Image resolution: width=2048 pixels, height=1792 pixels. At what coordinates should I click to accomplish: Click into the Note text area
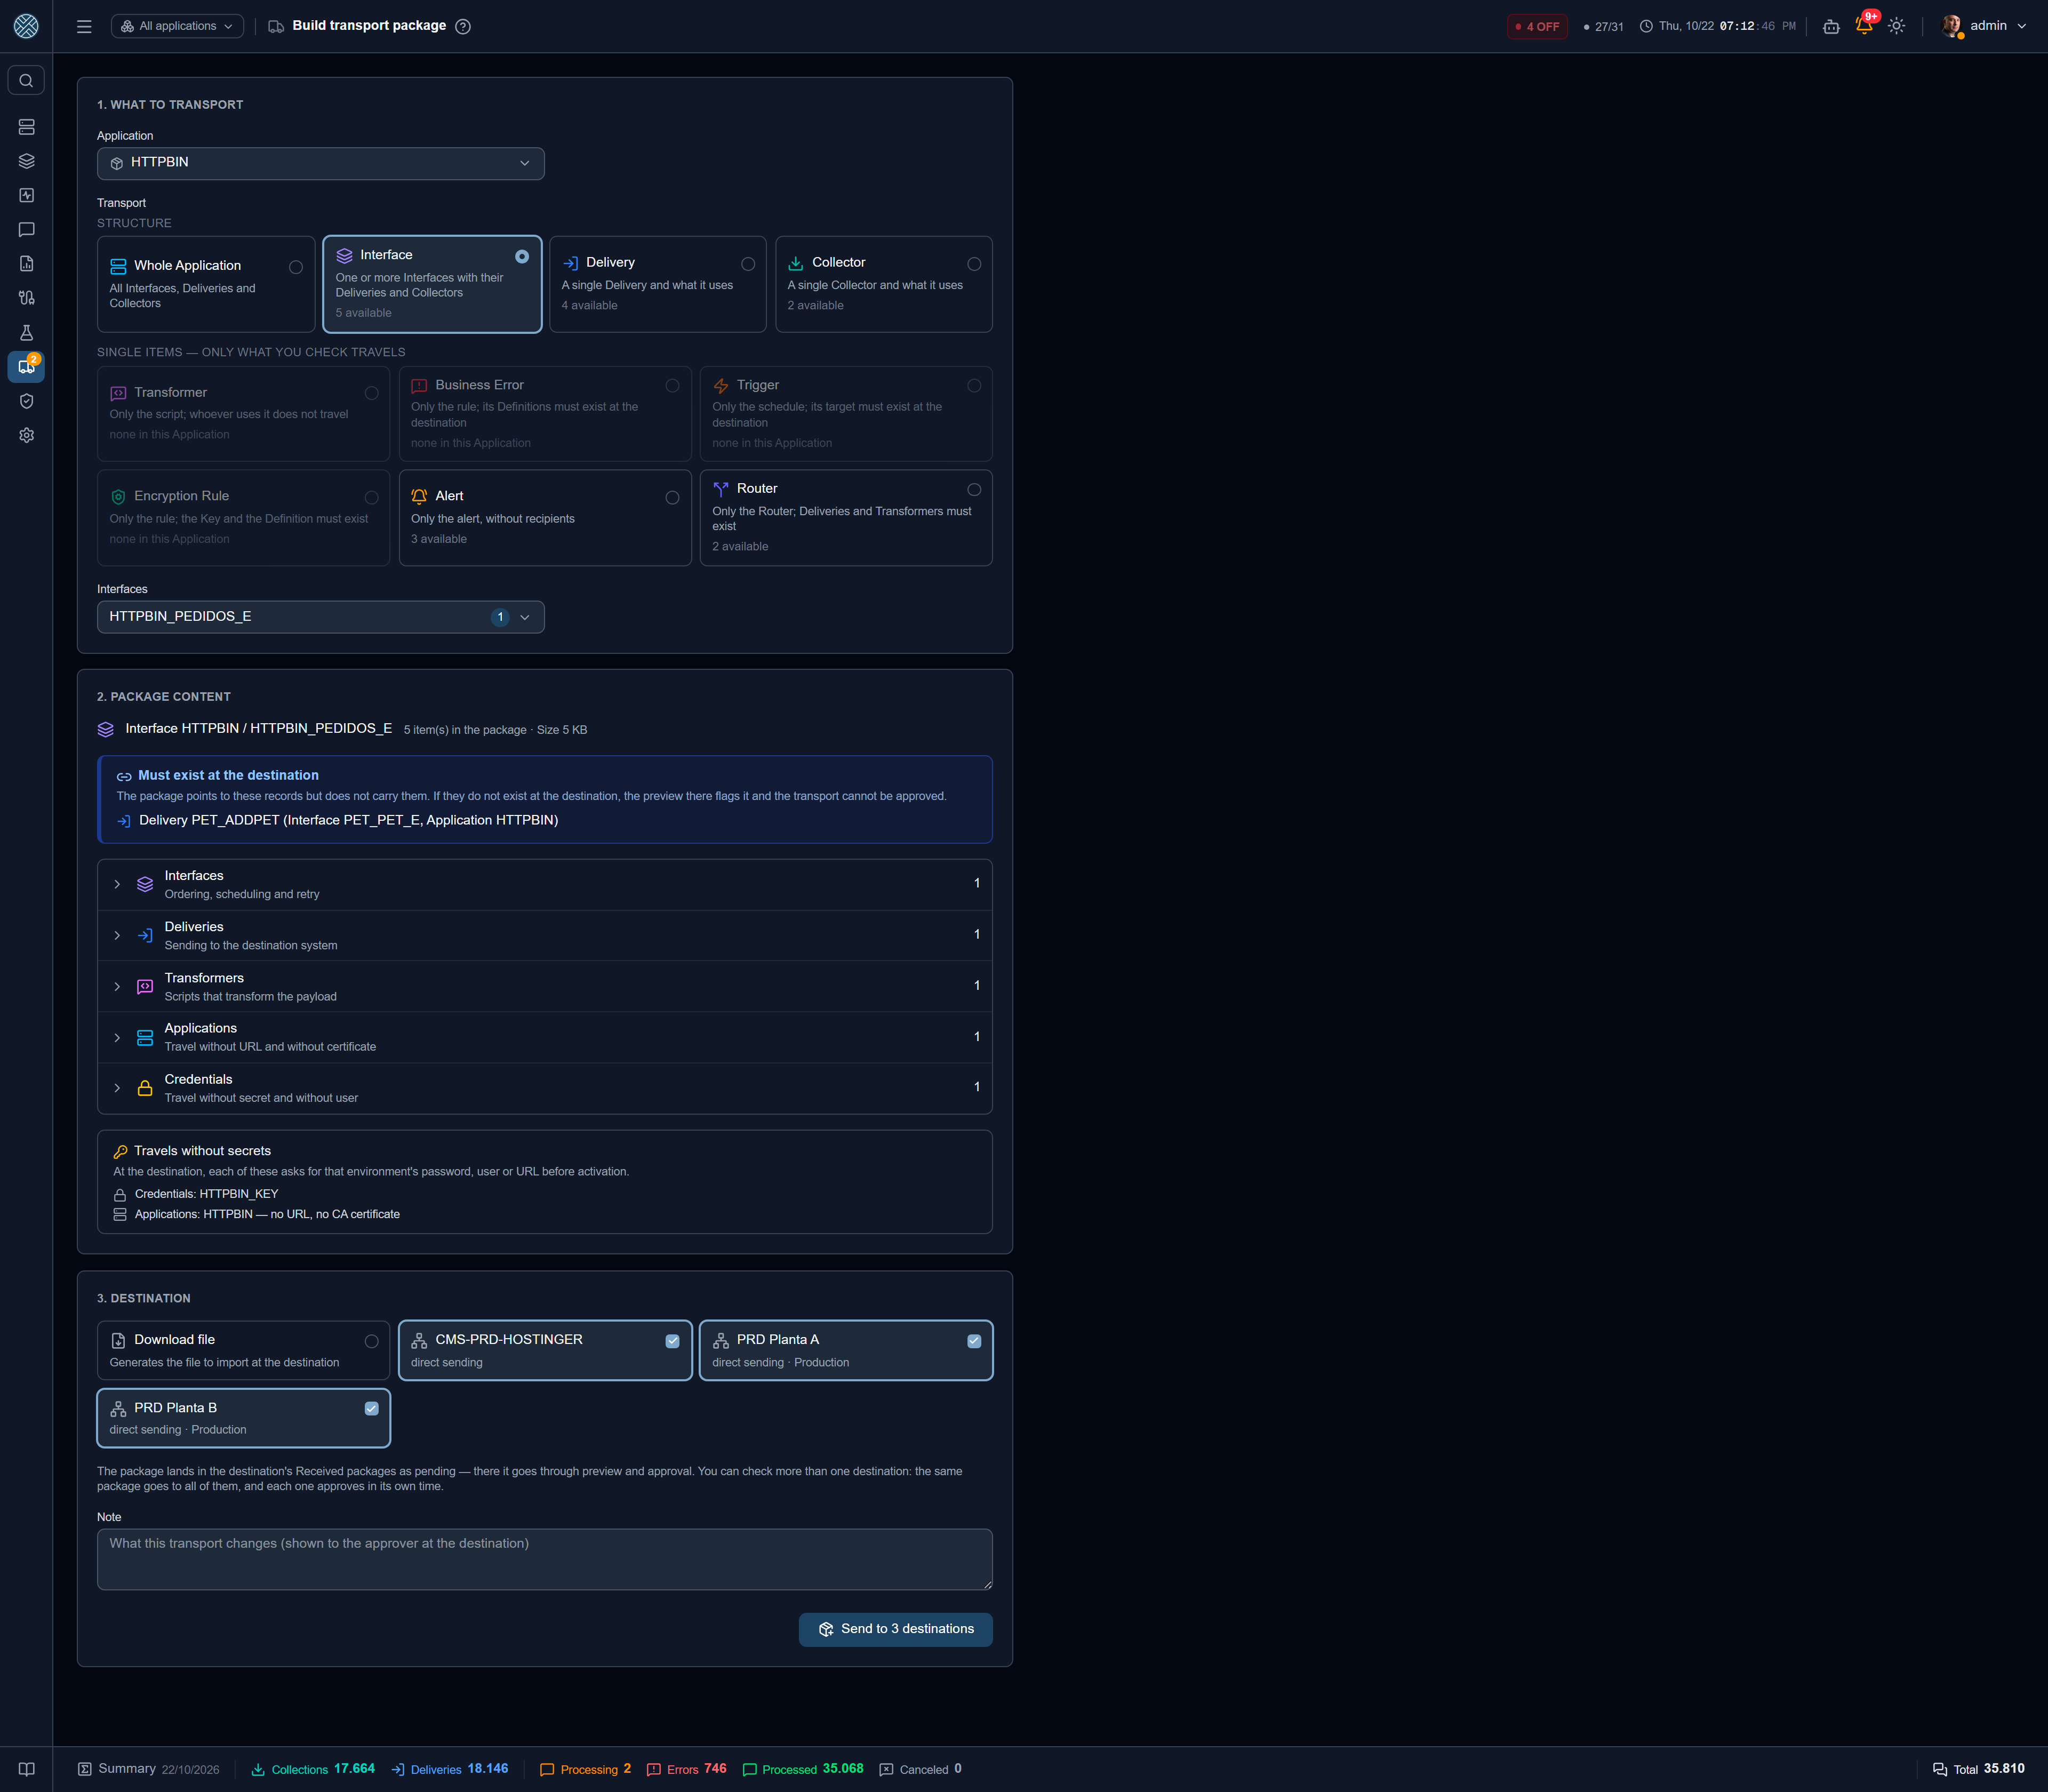(544, 1559)
